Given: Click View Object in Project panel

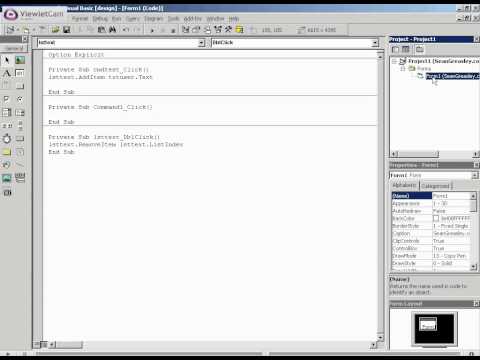Looking at the screenshot, I should [406, 50].
